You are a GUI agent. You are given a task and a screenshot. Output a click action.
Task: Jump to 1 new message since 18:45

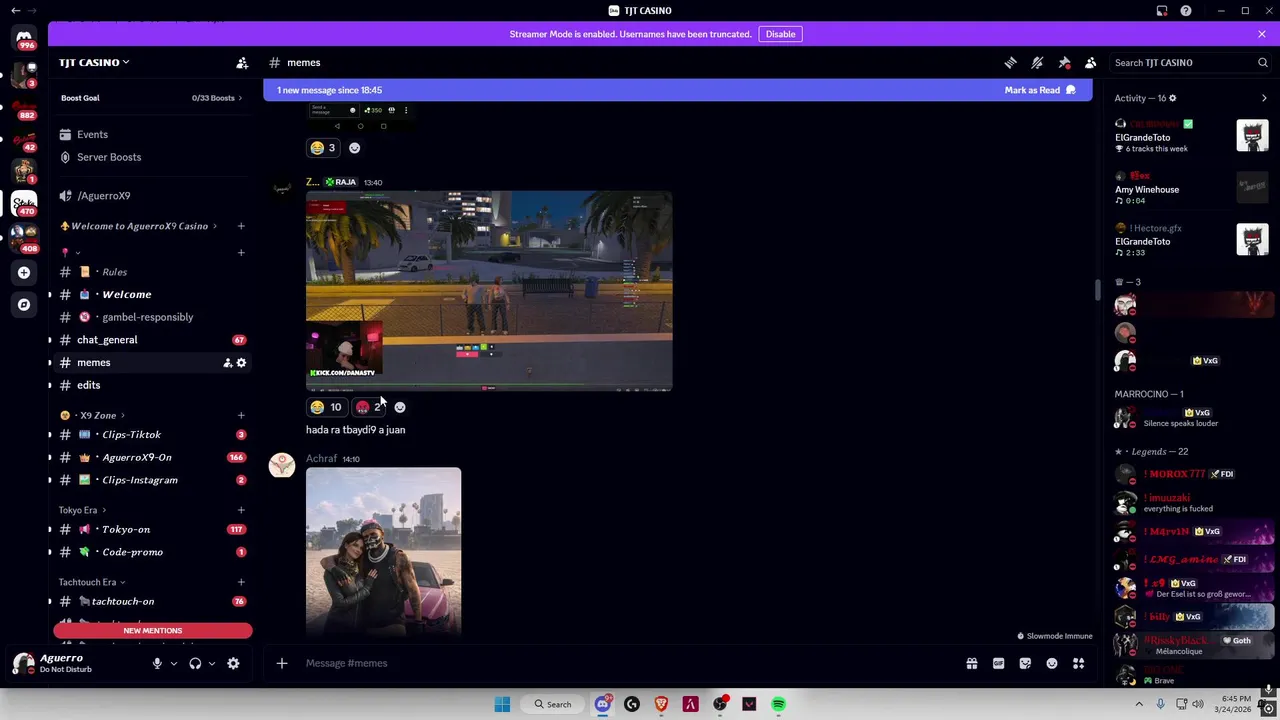pyautogui.click(x=329, y=90)
